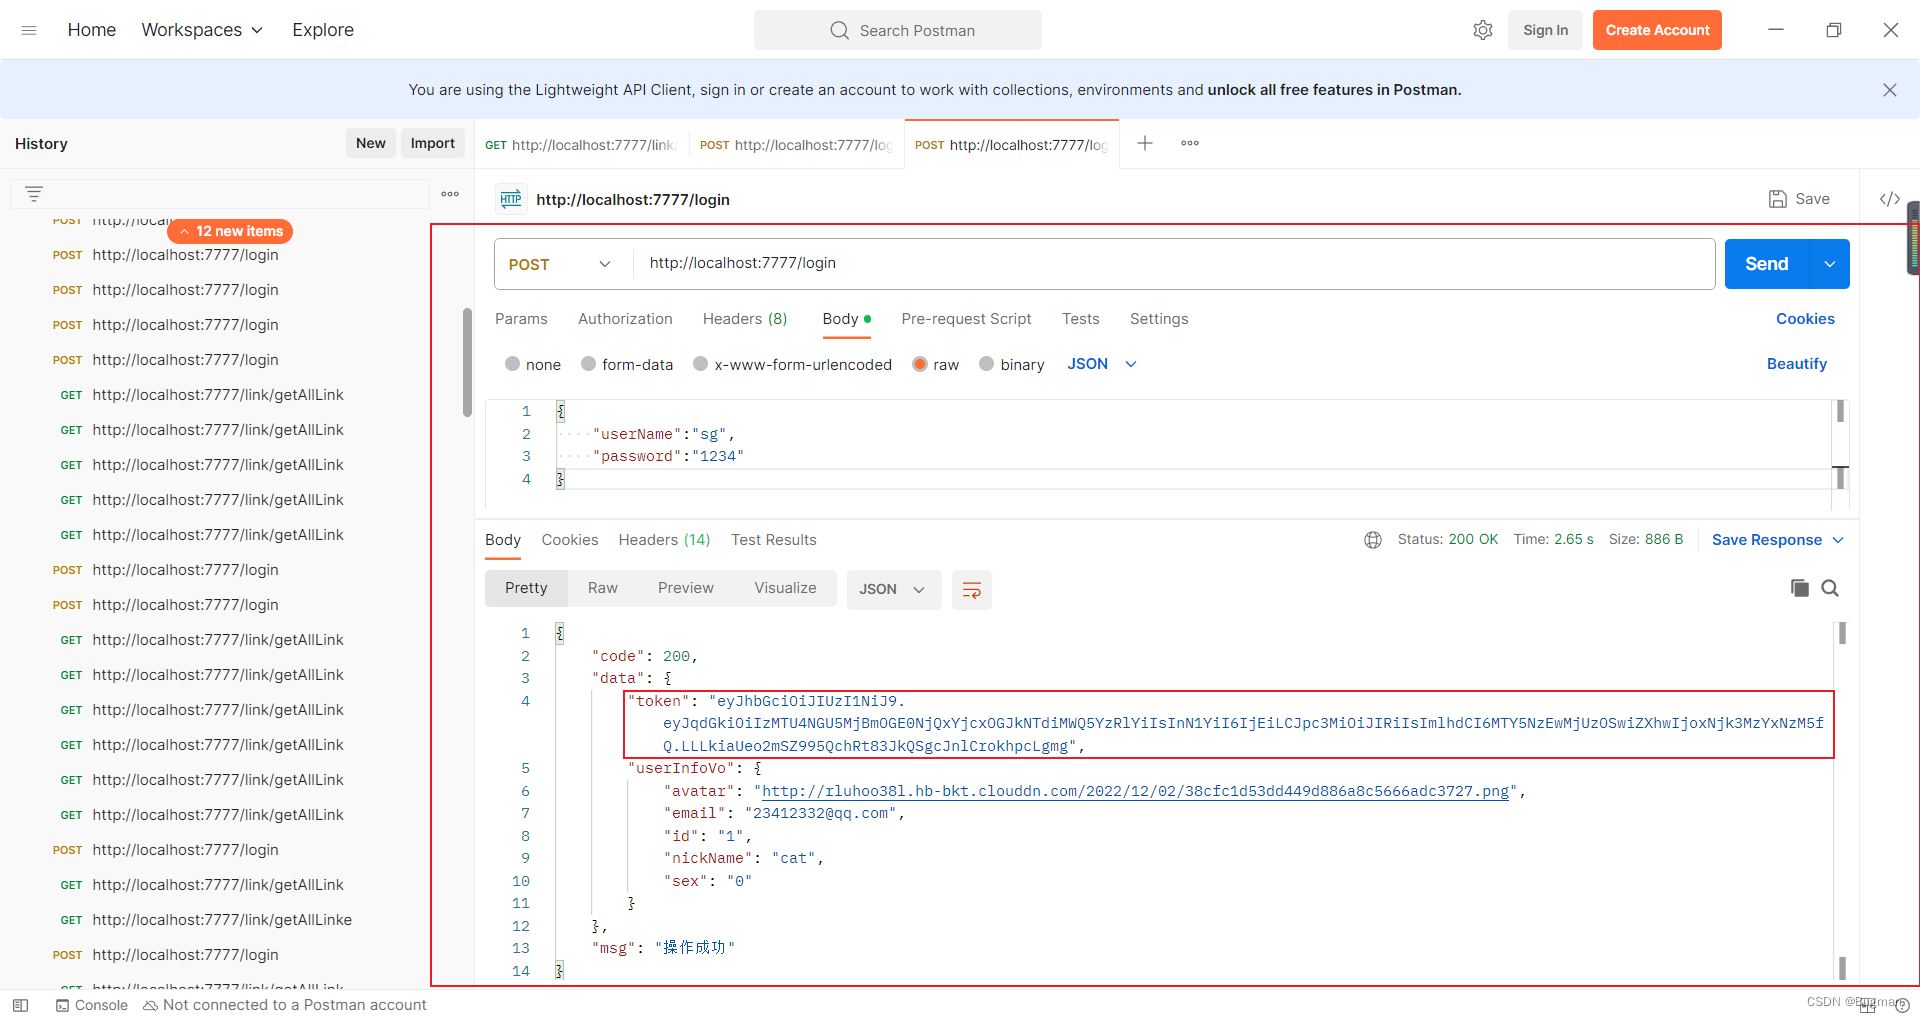
Task: Click Not connected to Postman account
Action: pyautogui.click(x=285, y=1005)
